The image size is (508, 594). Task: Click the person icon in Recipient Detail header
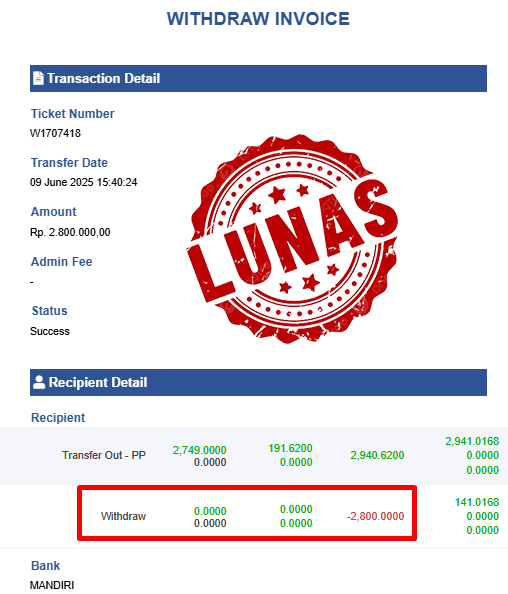click(x=39, y=382)
